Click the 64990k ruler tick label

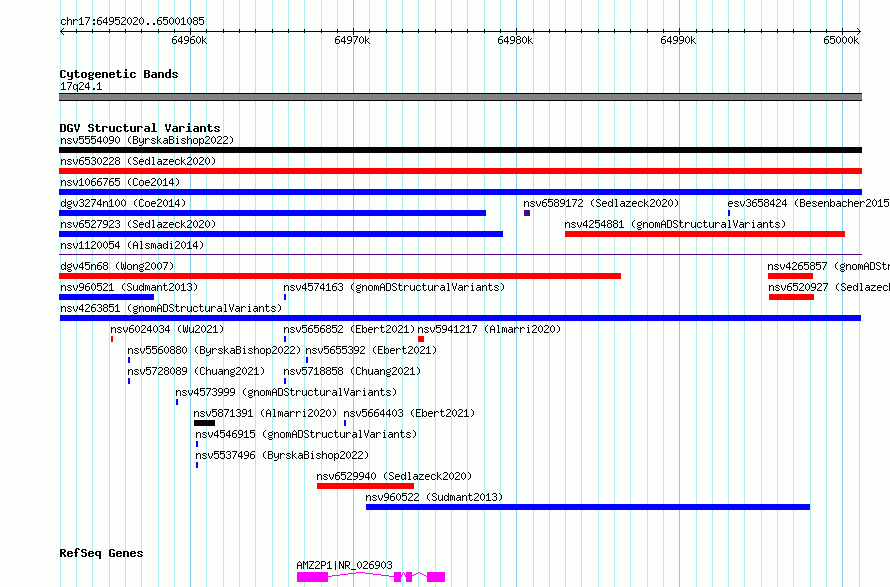[678, 40]
